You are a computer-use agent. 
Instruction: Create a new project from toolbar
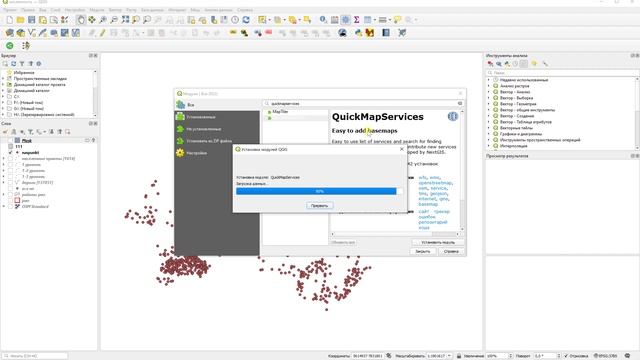click(x=9, y=20)
